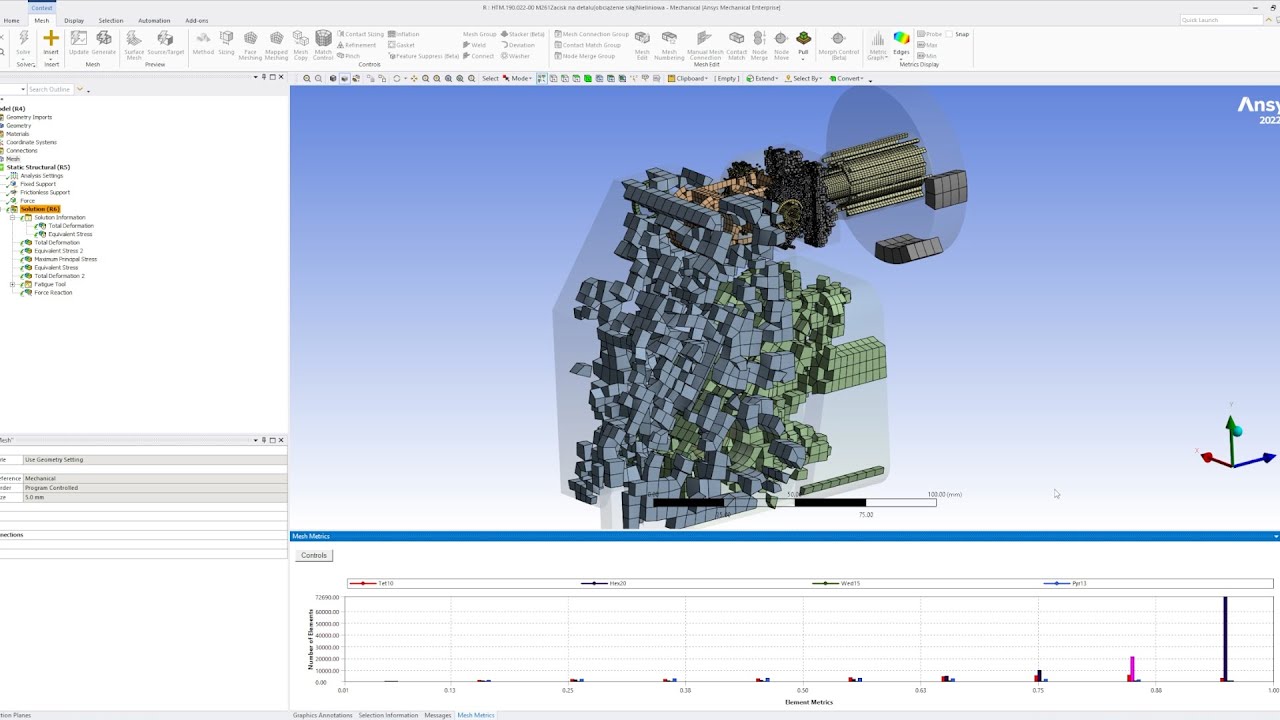The height and width of the screenshot is (720, 1280).
Task: Toggle the Min metrics display
Action: (927, 56)
